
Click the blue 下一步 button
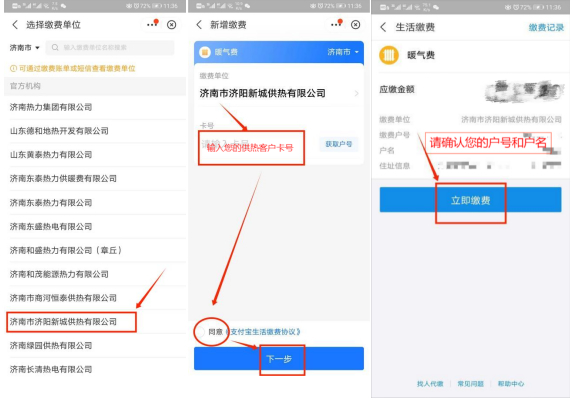tap(279, 359)
